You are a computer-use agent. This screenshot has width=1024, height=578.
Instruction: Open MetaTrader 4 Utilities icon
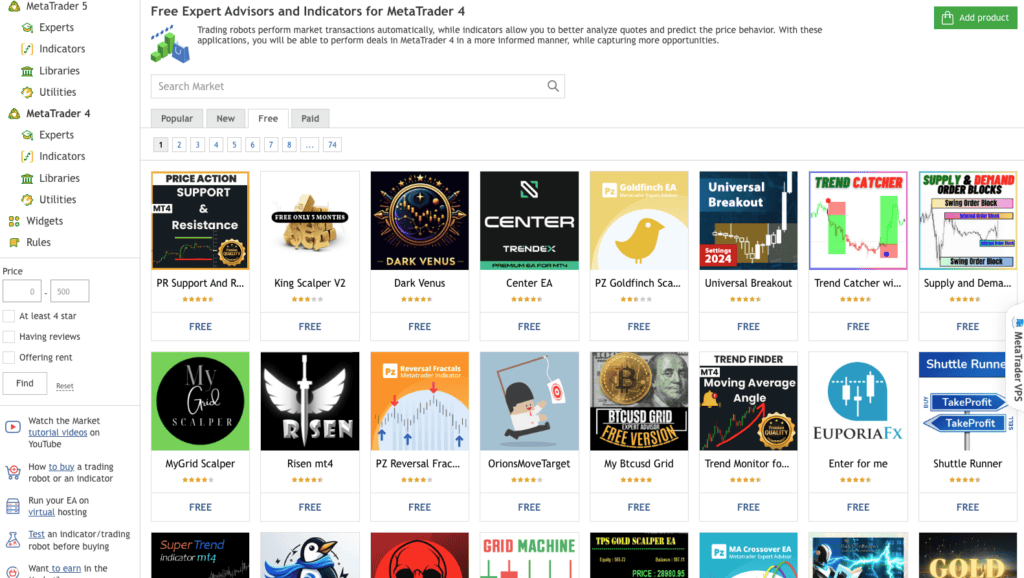click(27, 200)
